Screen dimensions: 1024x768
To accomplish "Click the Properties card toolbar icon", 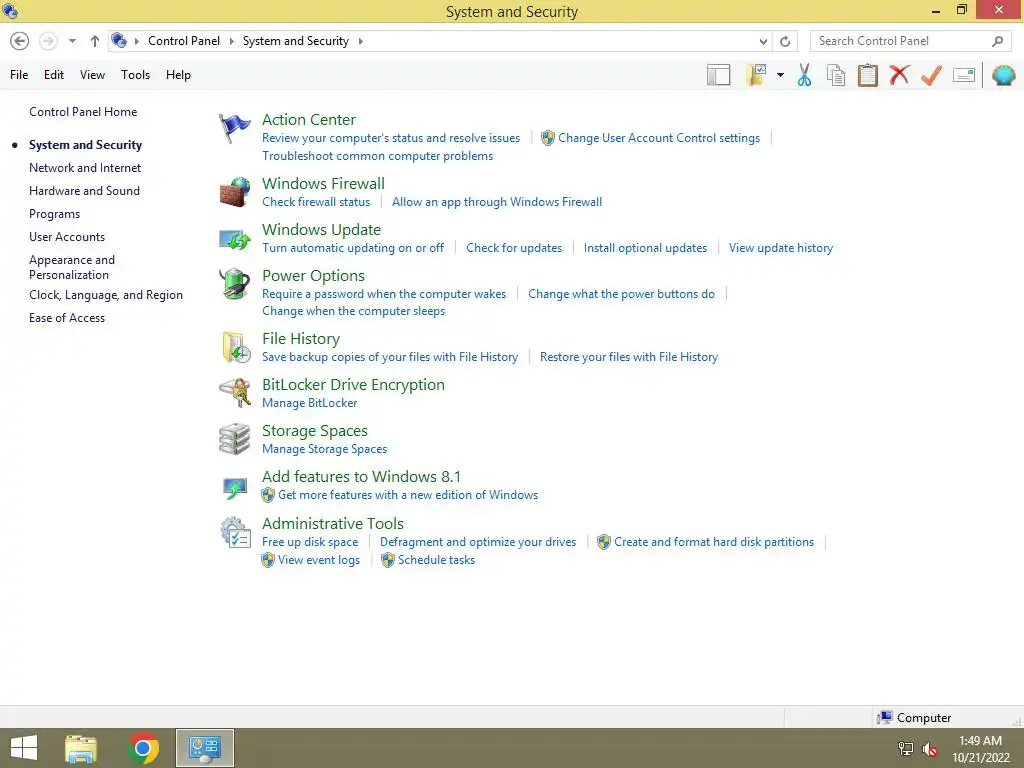I will [x=964, y=75].
